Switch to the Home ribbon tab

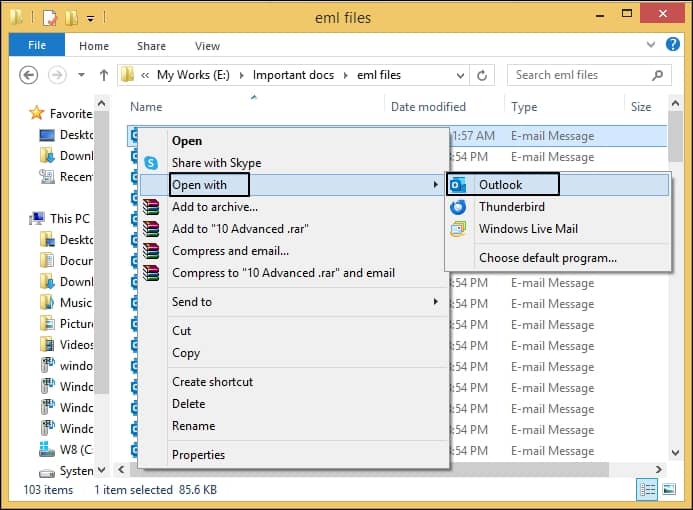tap(94, 46)
